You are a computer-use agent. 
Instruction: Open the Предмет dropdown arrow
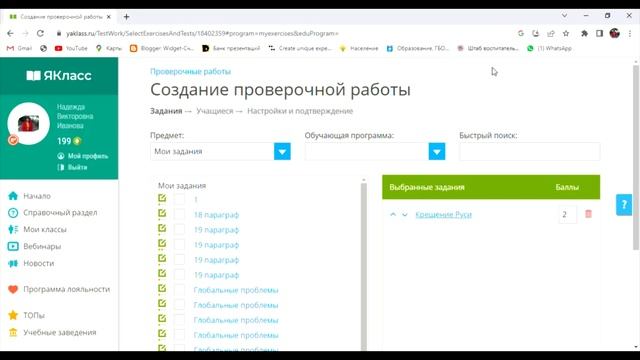(282, 151)
